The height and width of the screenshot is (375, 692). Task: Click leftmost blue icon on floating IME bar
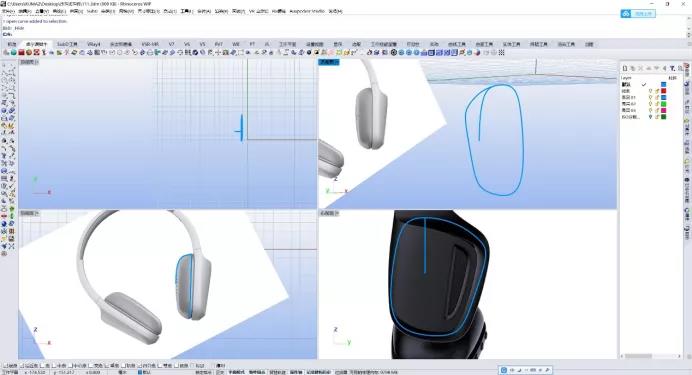coord(504,370)
